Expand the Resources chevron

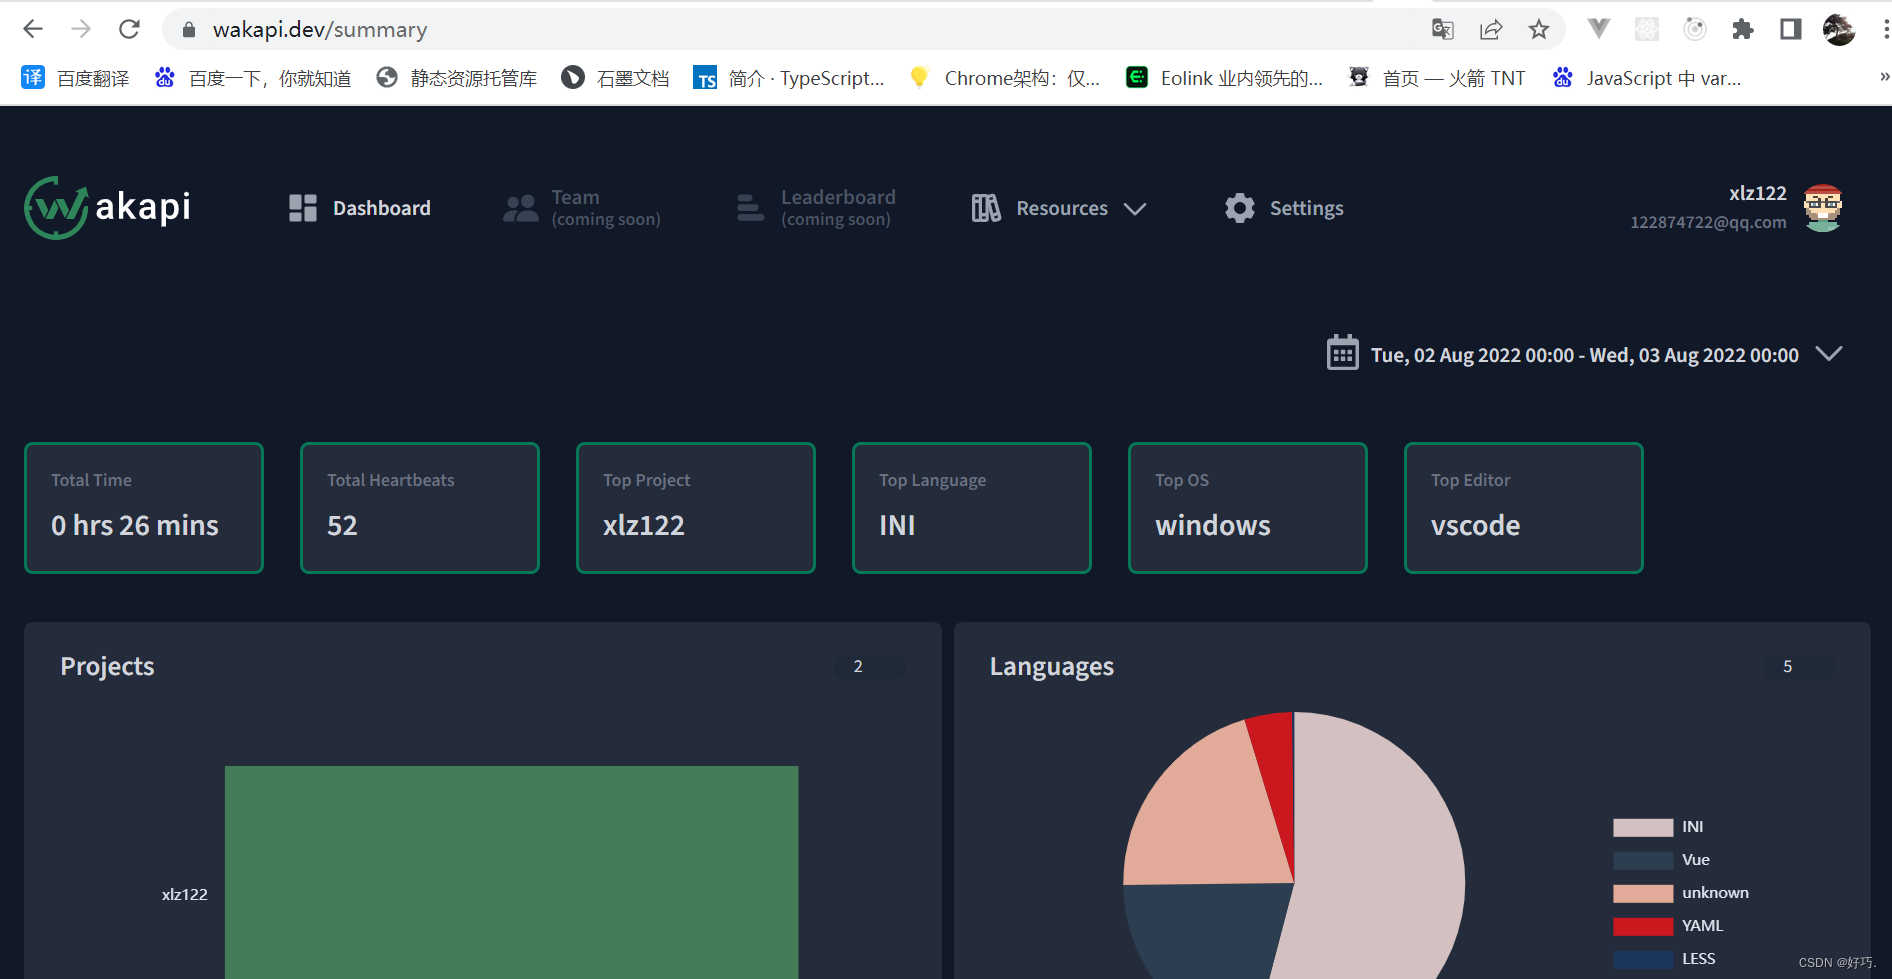coord(1134,209)
